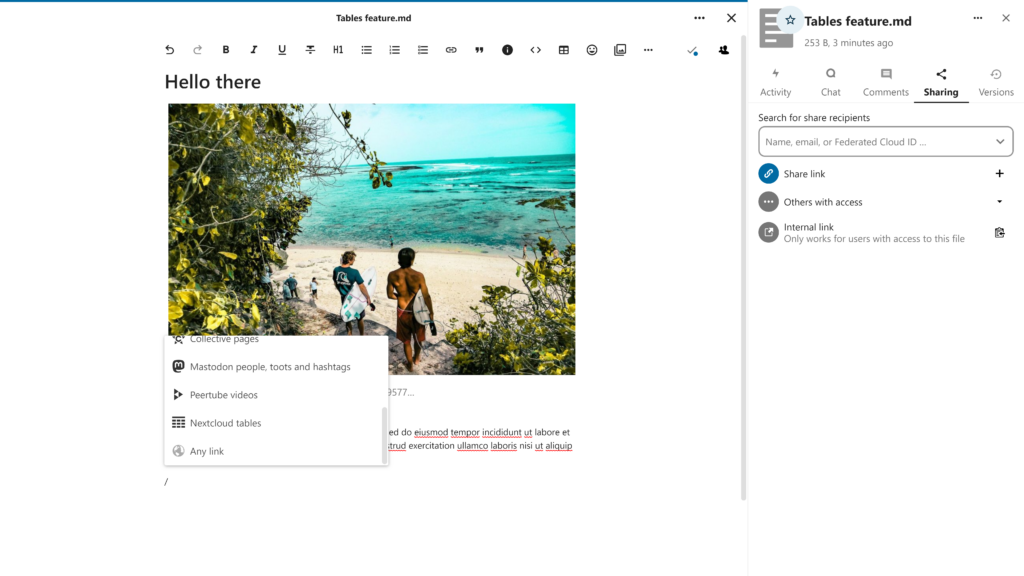The width and height of the screenshot is (1024, 576).
Task: Open the share recipients dropdown
Action: pyautogui.click(x=999, y=141)
